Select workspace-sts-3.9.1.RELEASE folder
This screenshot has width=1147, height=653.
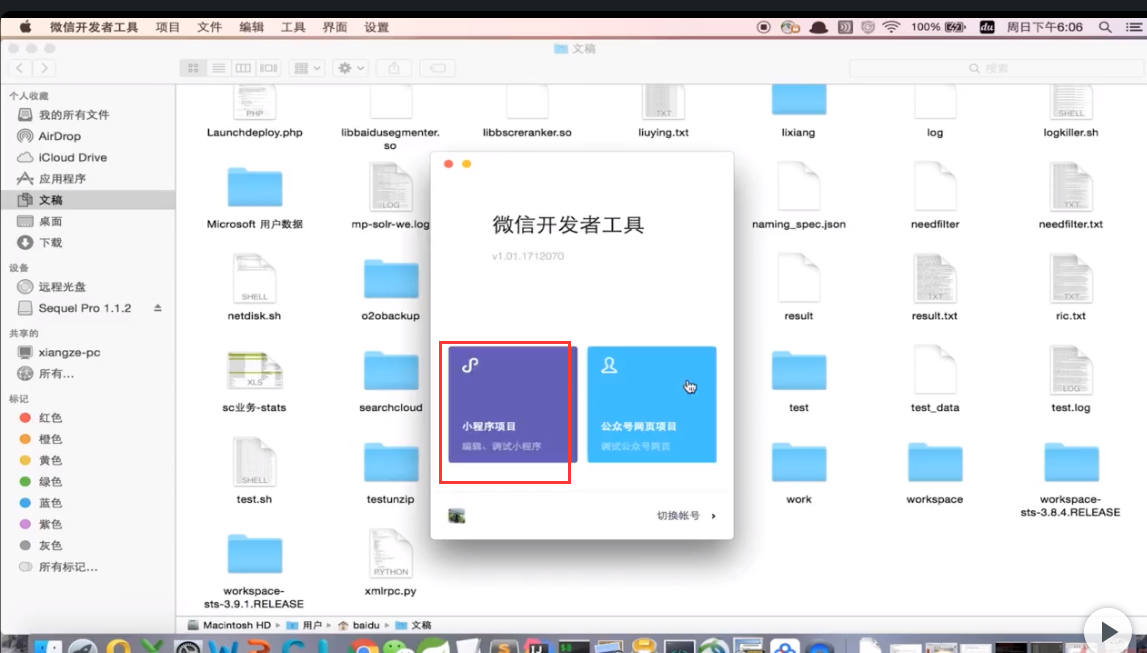tap(255, 554)
